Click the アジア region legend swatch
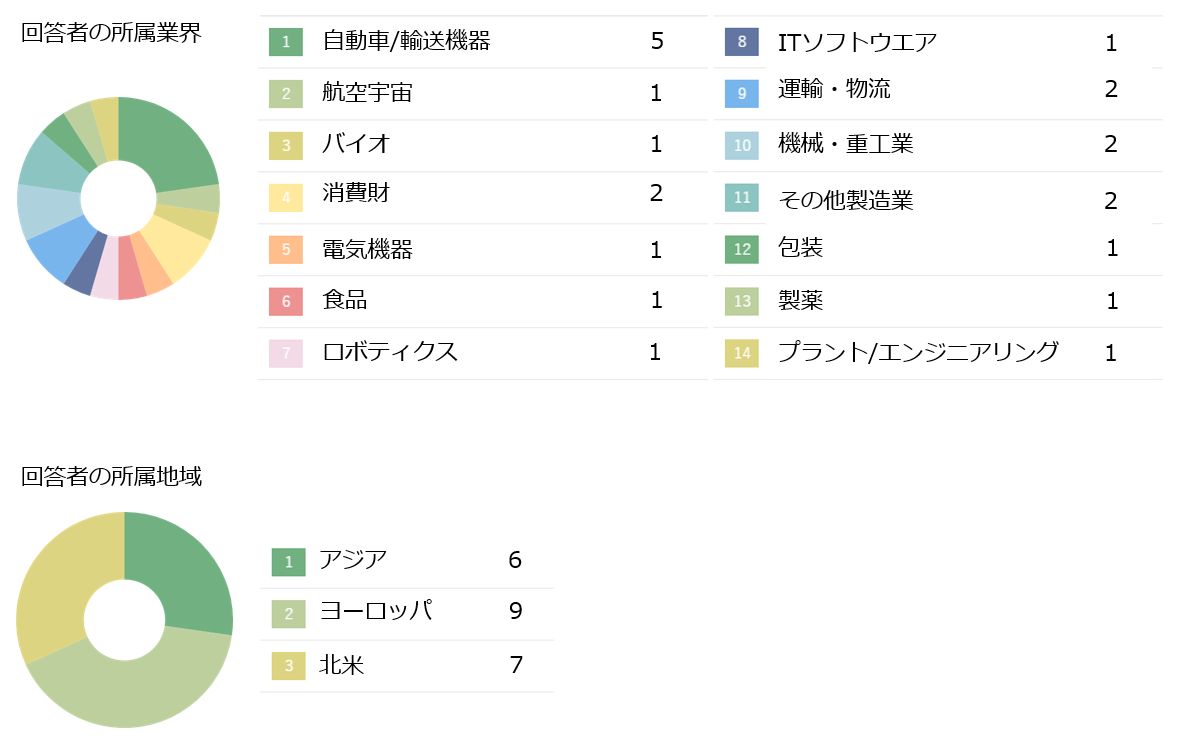This screenshot has height=739, width=1177. click(289, 562)
